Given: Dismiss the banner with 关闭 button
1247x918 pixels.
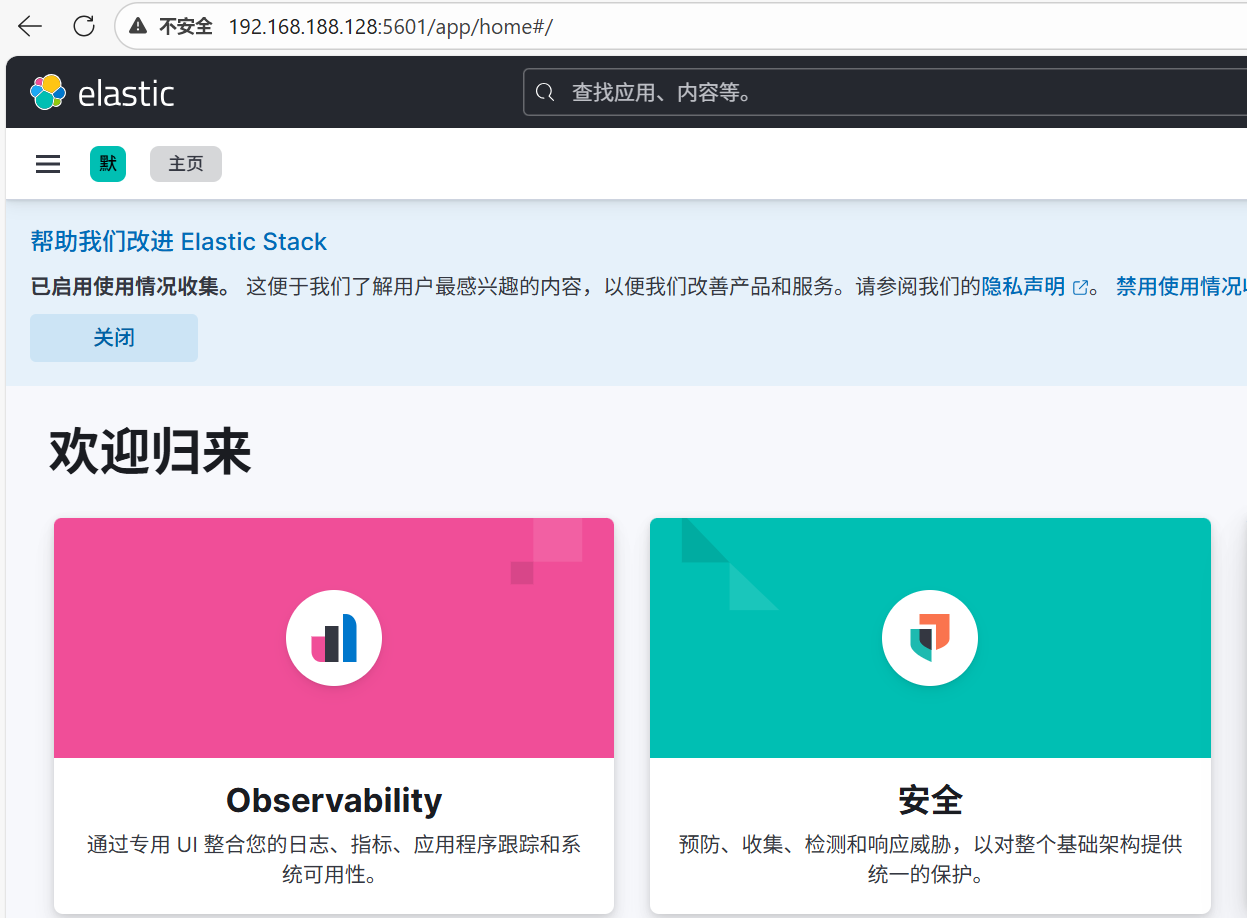Looking at the screenshot, I should click(114, 338).
